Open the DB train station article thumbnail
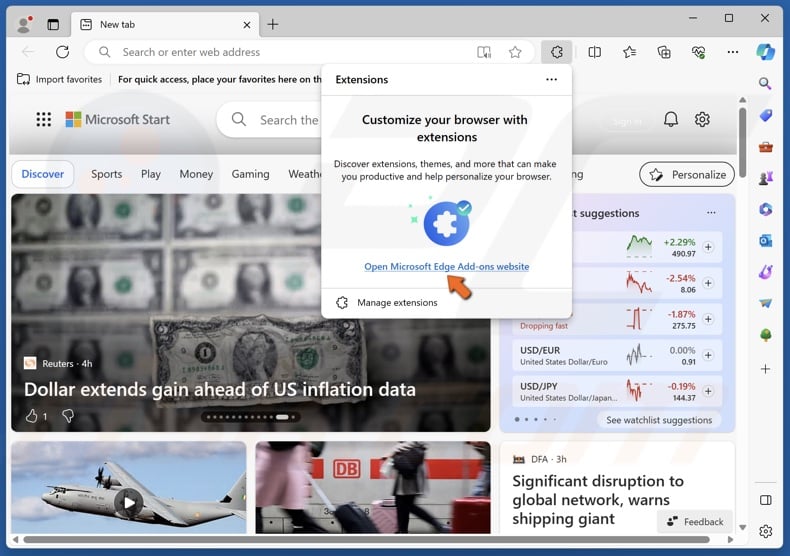790x556 pixels. click(373, 488)
